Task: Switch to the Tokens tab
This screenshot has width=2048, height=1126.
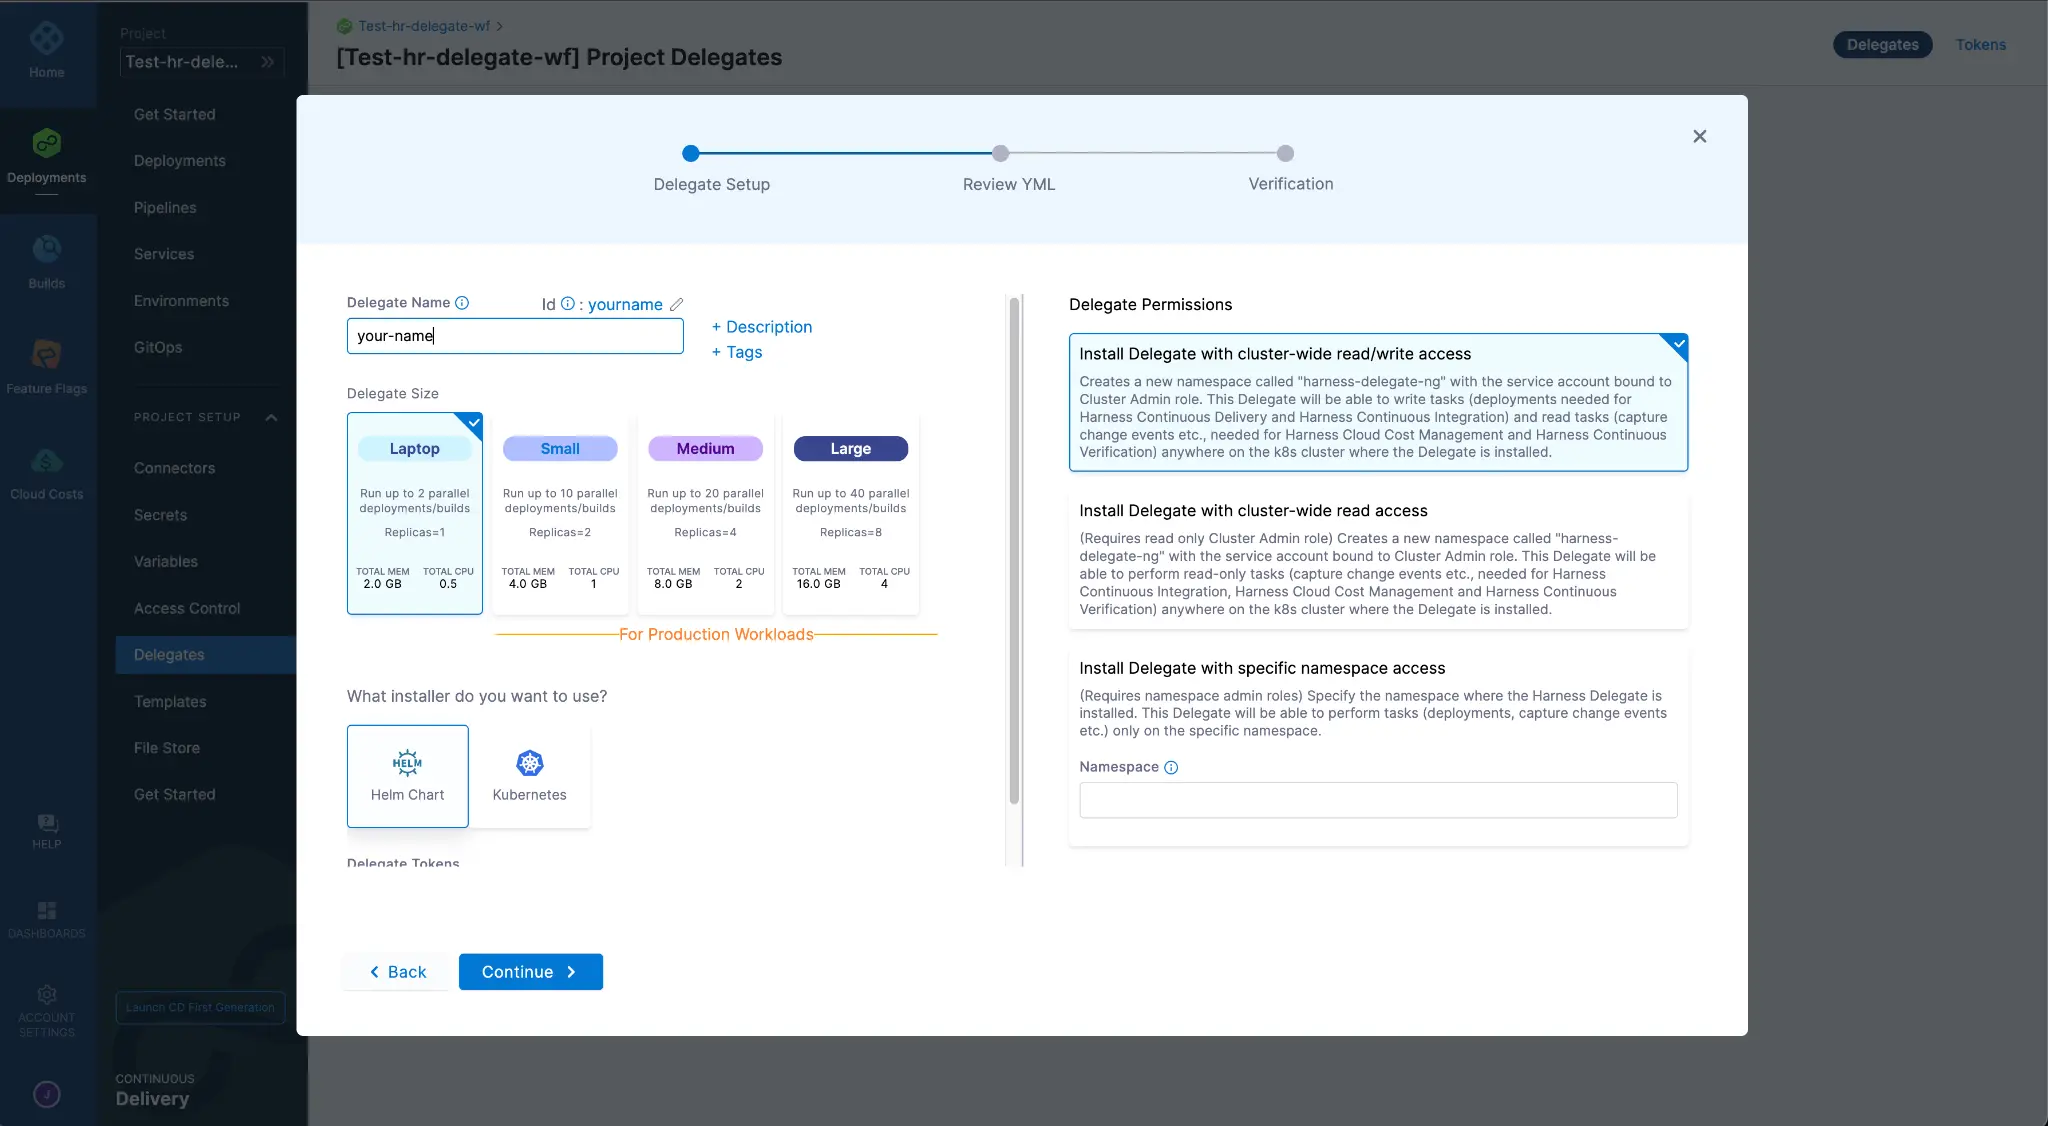Action: point(1980,44)
